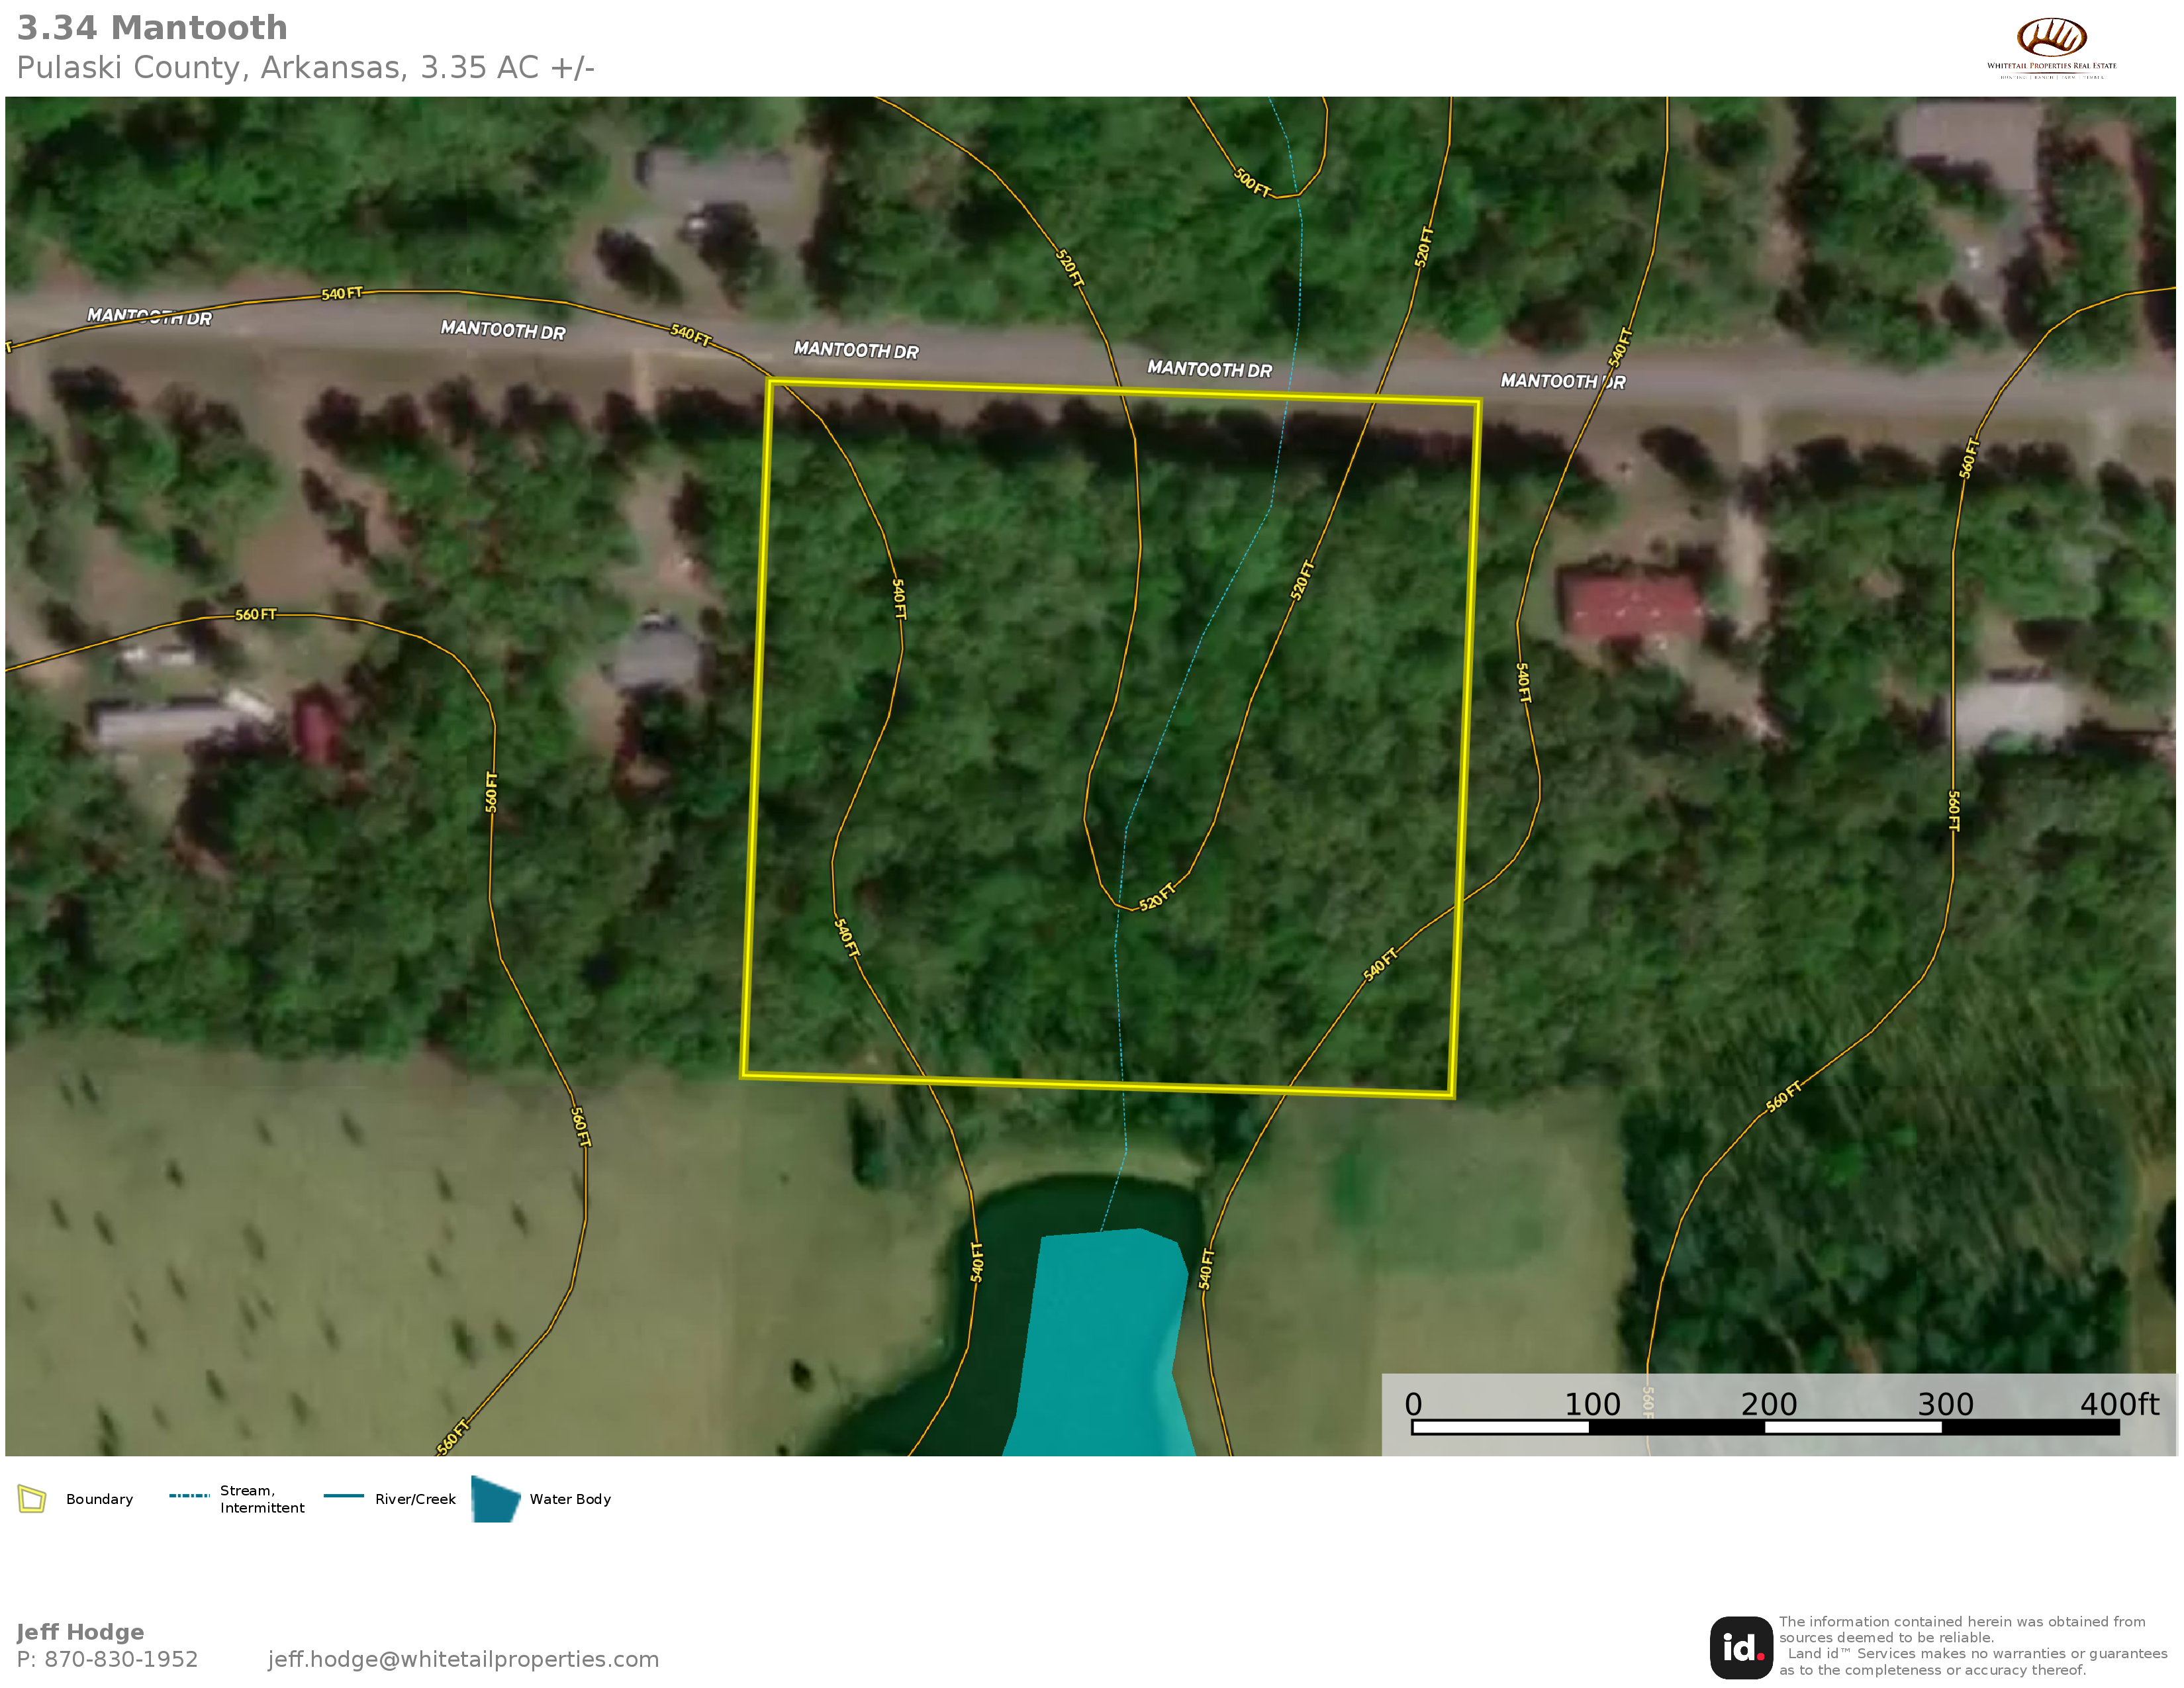Click the Boundary legend polygon icon

32,1499
